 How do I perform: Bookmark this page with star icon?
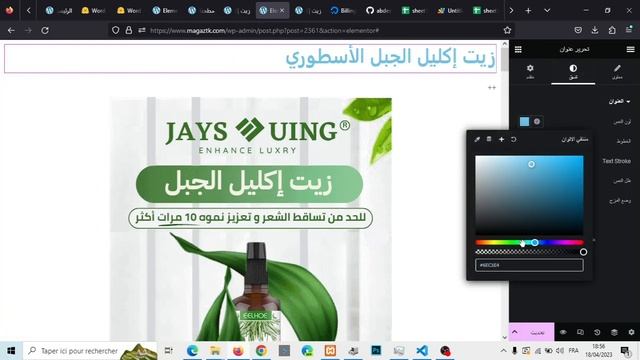tap(507, 30)
